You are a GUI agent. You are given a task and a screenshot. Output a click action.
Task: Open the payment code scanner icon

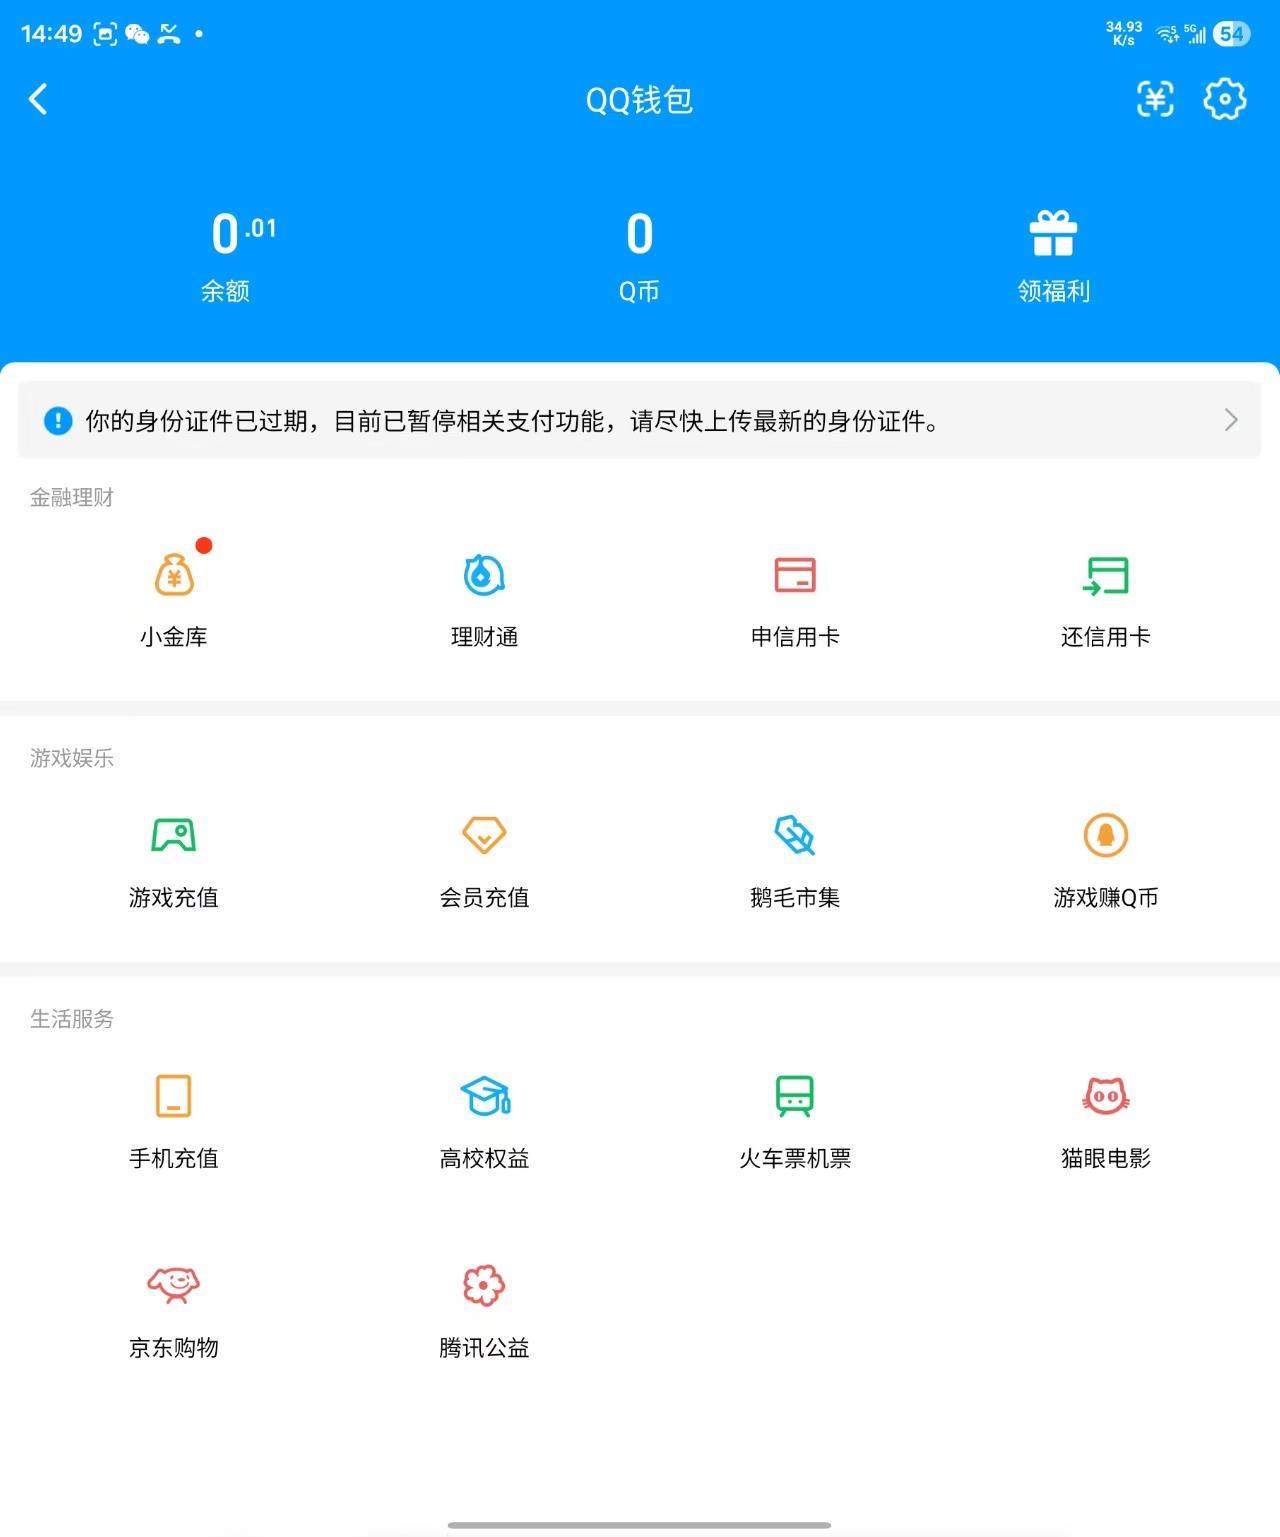(1155, 100)
